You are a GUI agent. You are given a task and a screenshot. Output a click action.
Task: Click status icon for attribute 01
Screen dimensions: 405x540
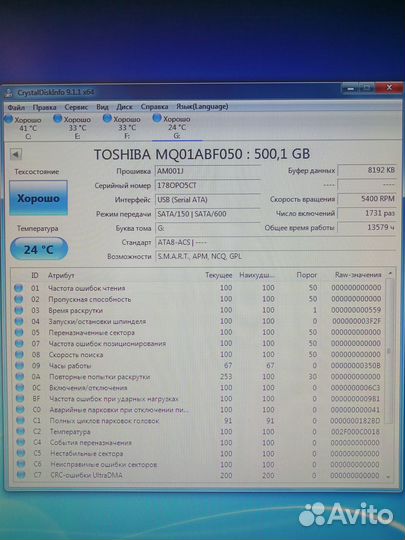point(19,288)
